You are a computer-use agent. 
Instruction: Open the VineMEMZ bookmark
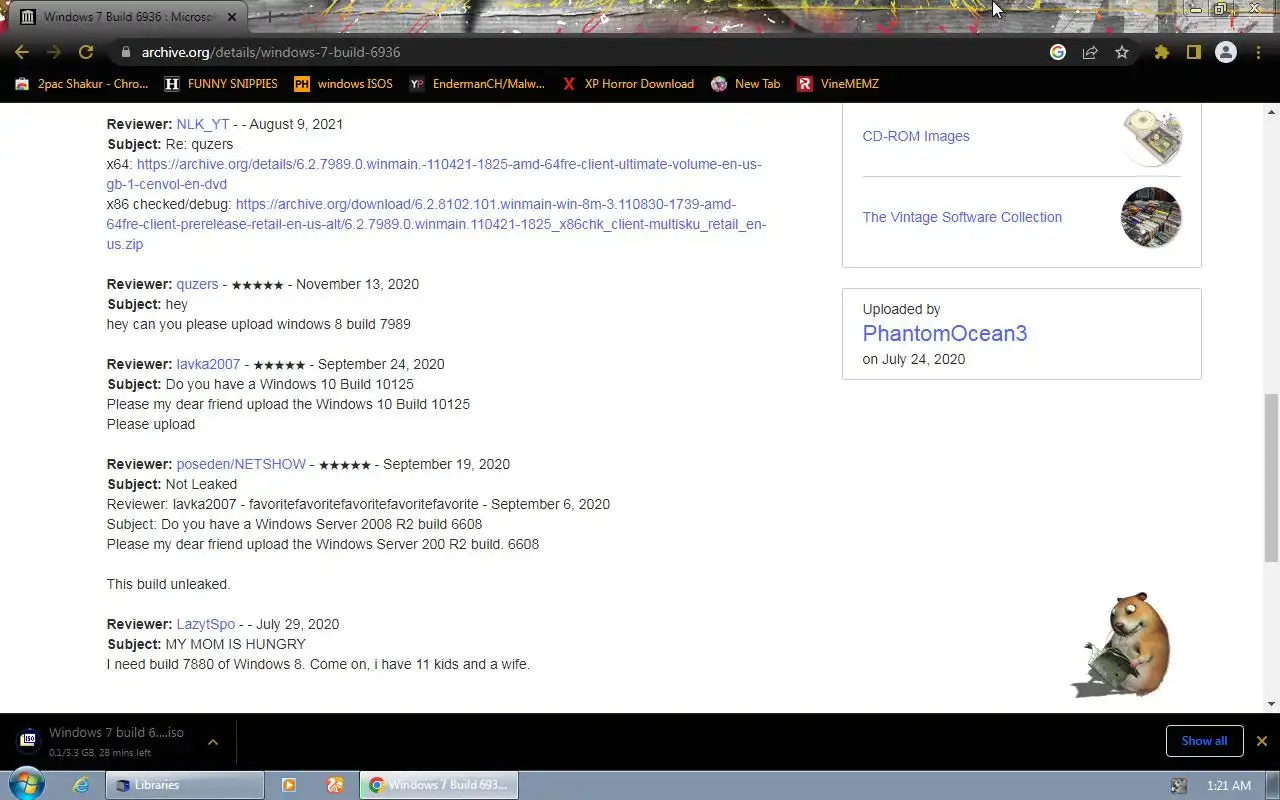[x=838, y=84]
